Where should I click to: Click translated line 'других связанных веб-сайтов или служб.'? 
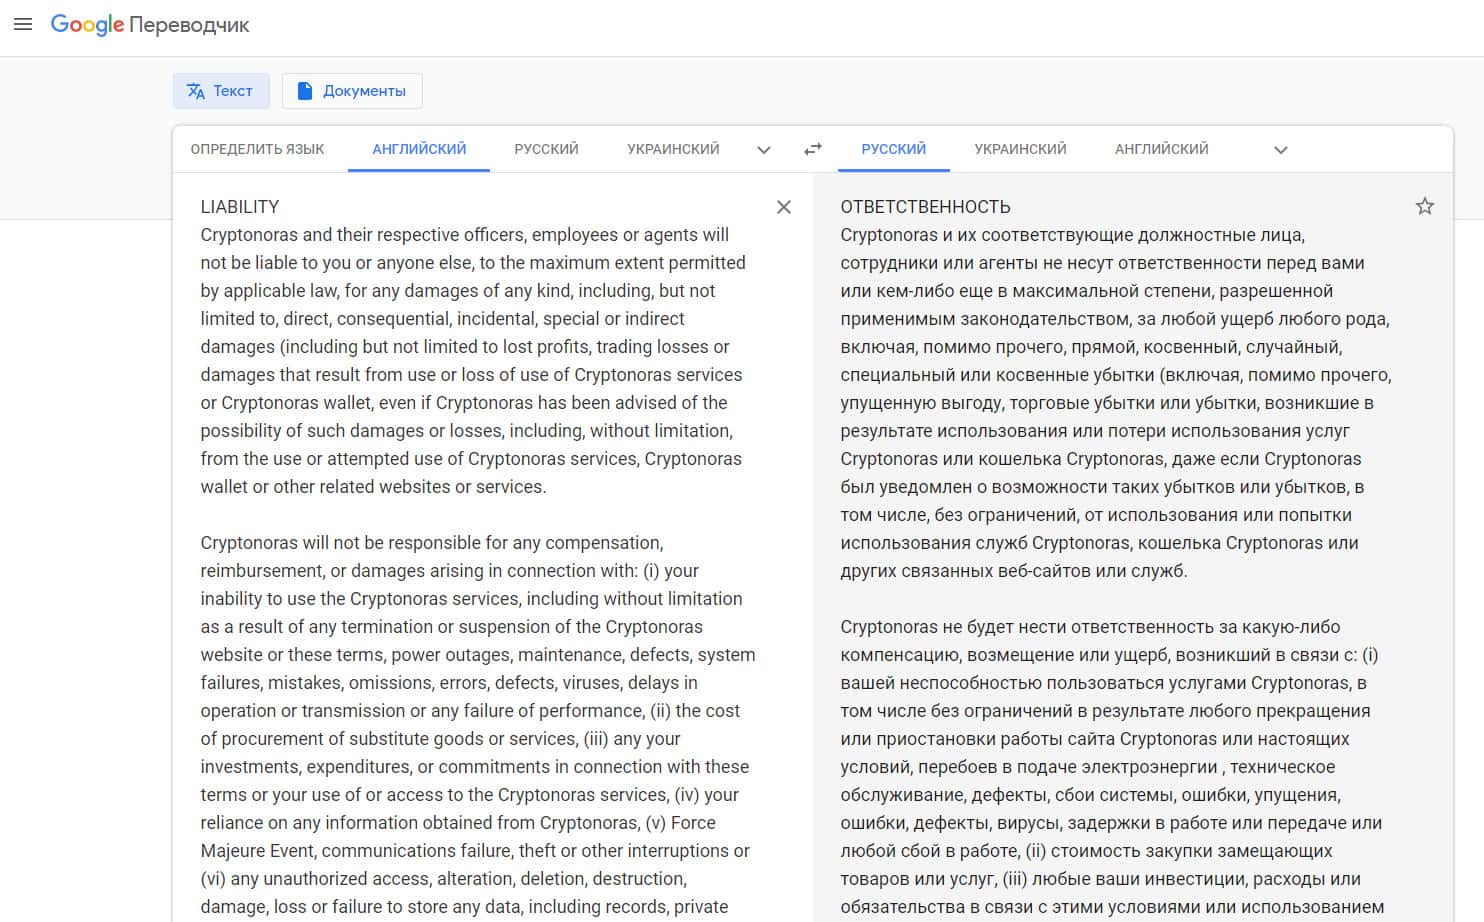(1014, 571)
